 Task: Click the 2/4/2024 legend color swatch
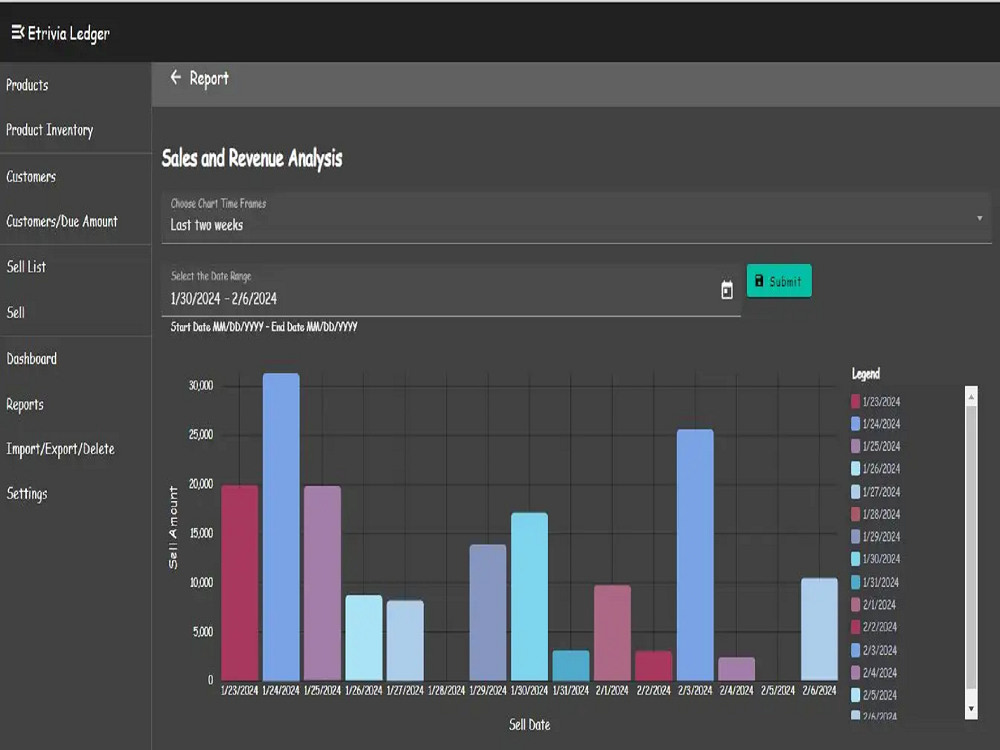[855, 673]
